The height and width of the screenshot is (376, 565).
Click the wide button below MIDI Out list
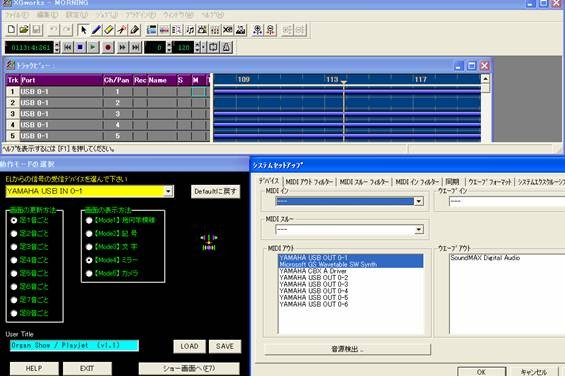347,349
